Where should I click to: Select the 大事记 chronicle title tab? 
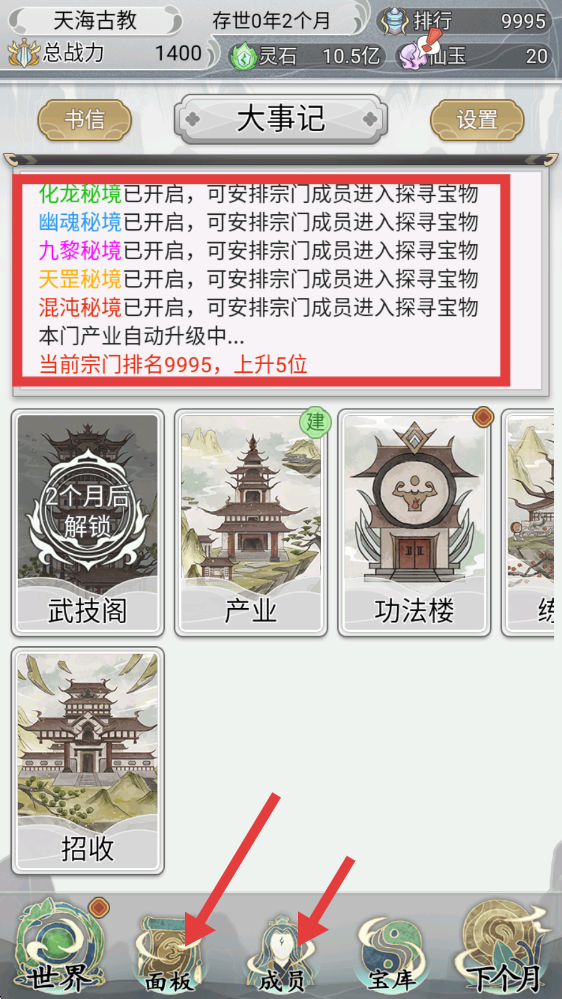[281, 119]
